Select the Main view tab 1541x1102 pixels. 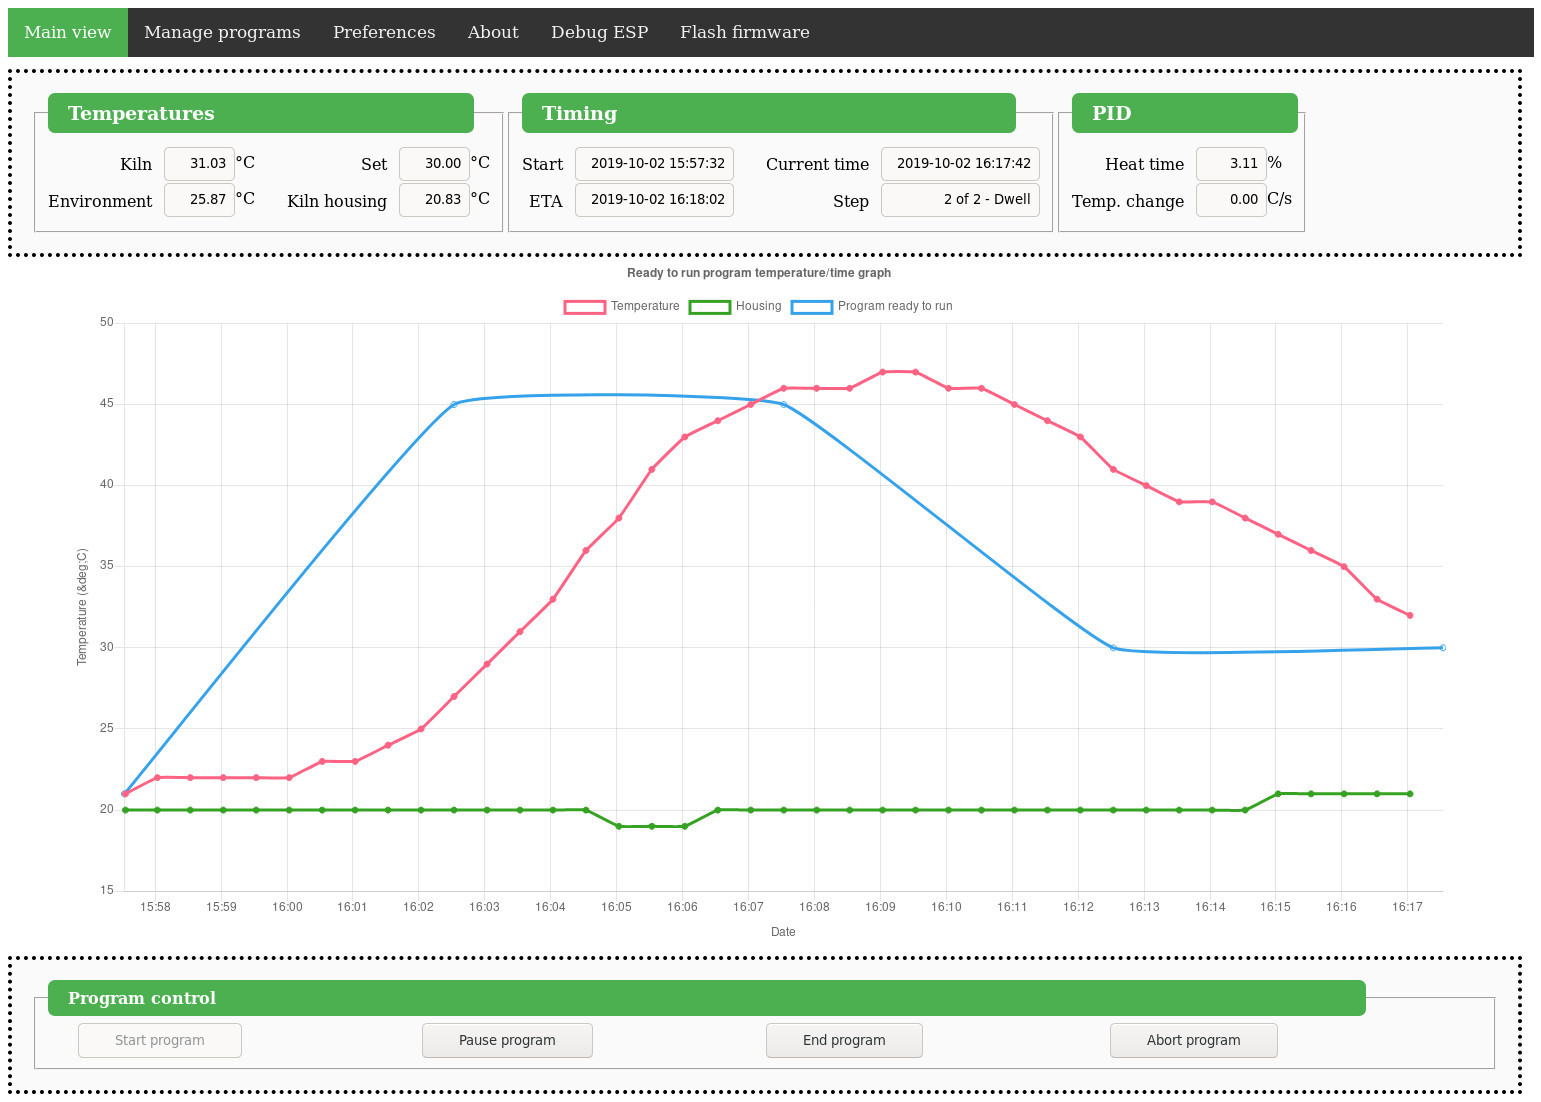click(67, 31)
